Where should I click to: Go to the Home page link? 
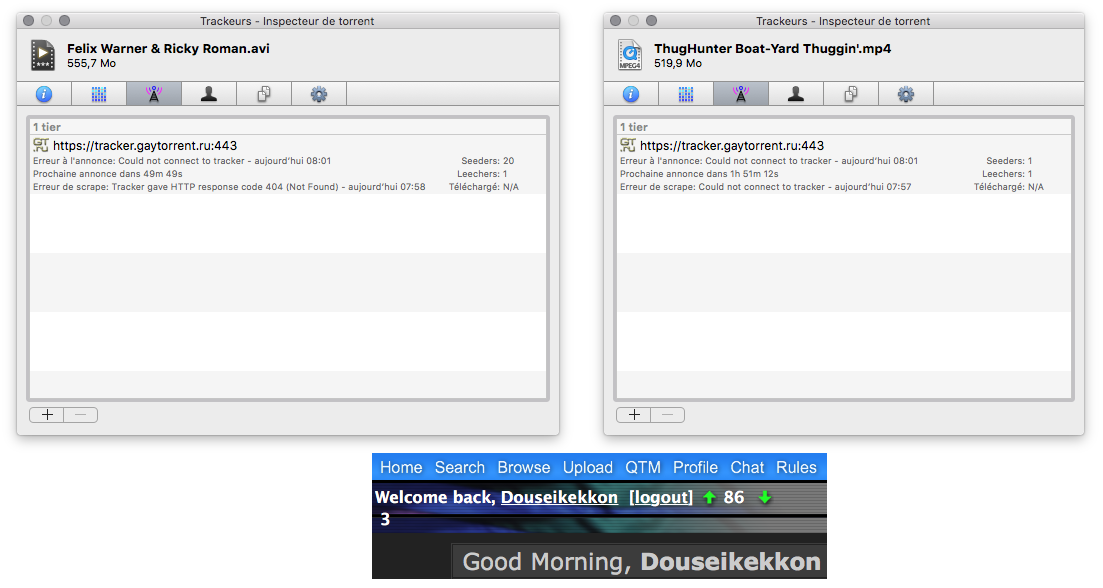tap(401, 467)
